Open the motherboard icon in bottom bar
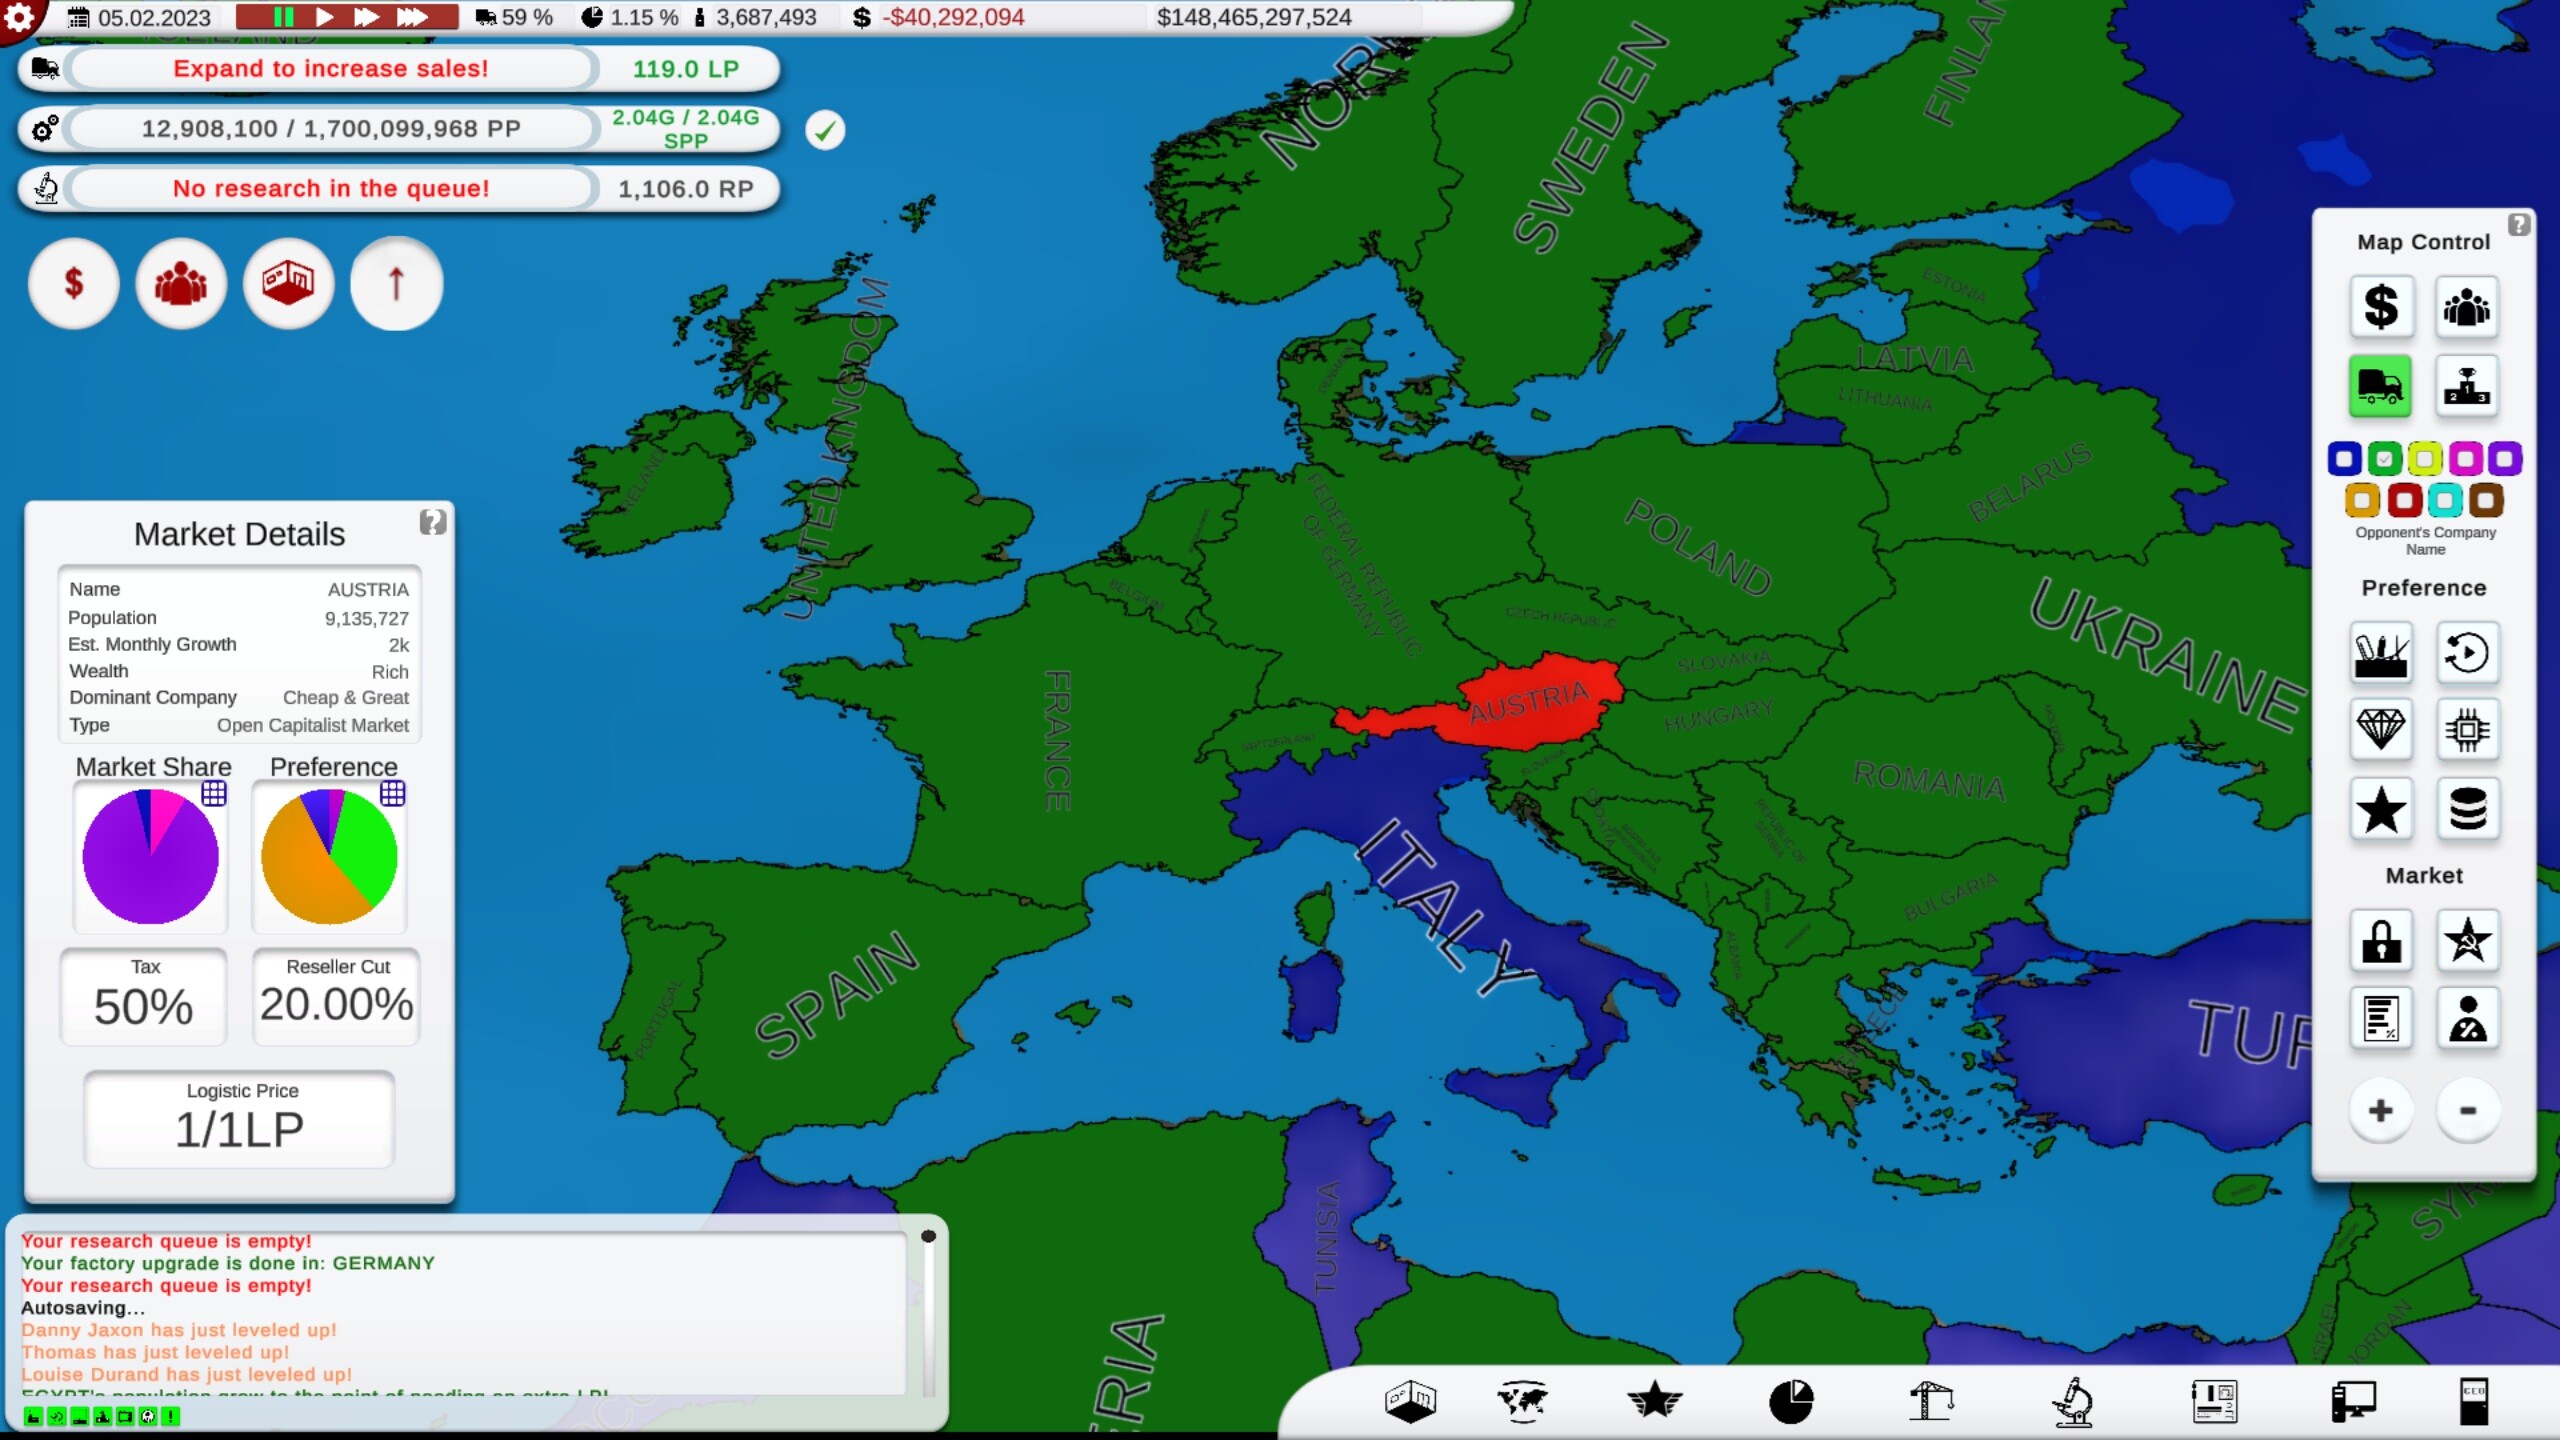Viewport: 2560px width, 1440px height. click(x=2214, y=1401)
